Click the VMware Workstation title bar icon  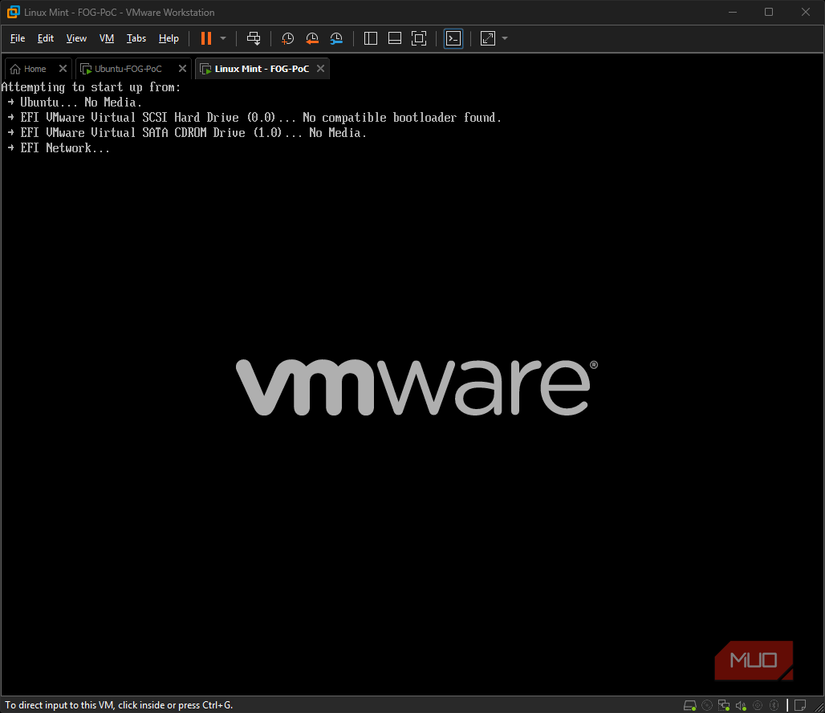point(13,12)
